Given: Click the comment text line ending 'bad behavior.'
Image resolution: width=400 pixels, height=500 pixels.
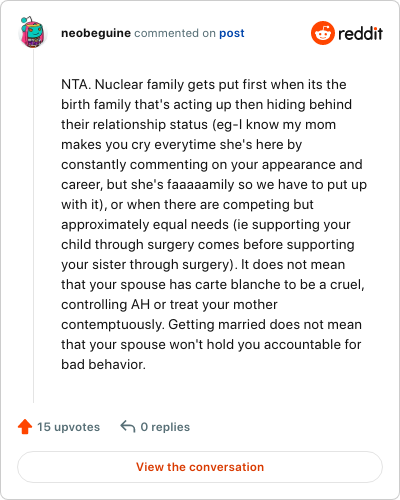Looking at the screenshot, I should (x=103, y=364).
